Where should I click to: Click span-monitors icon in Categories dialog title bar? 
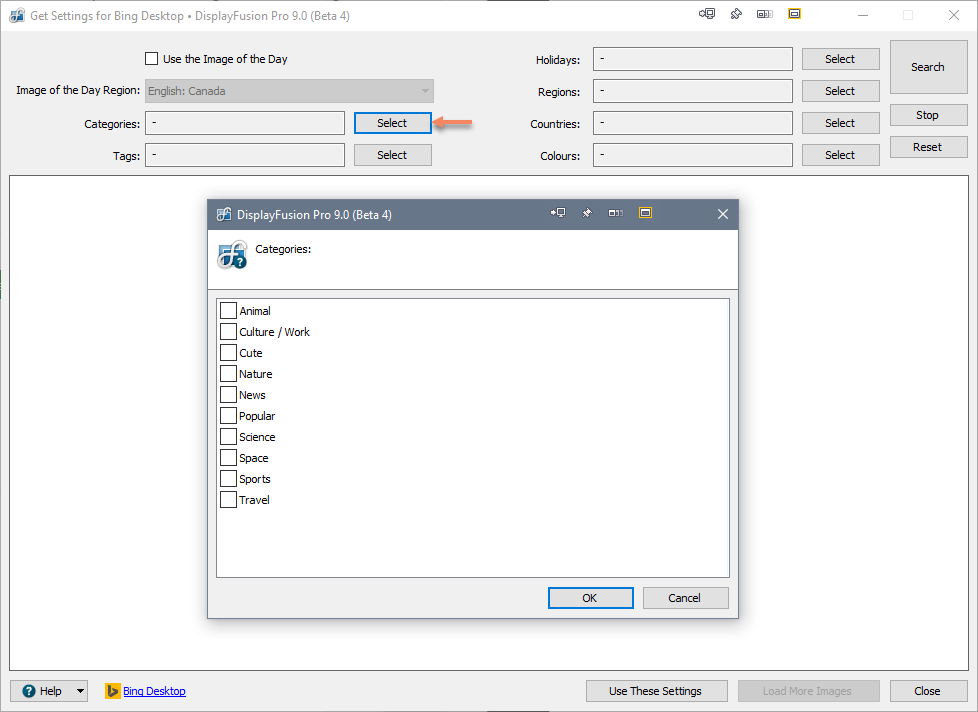click(616, 213)
